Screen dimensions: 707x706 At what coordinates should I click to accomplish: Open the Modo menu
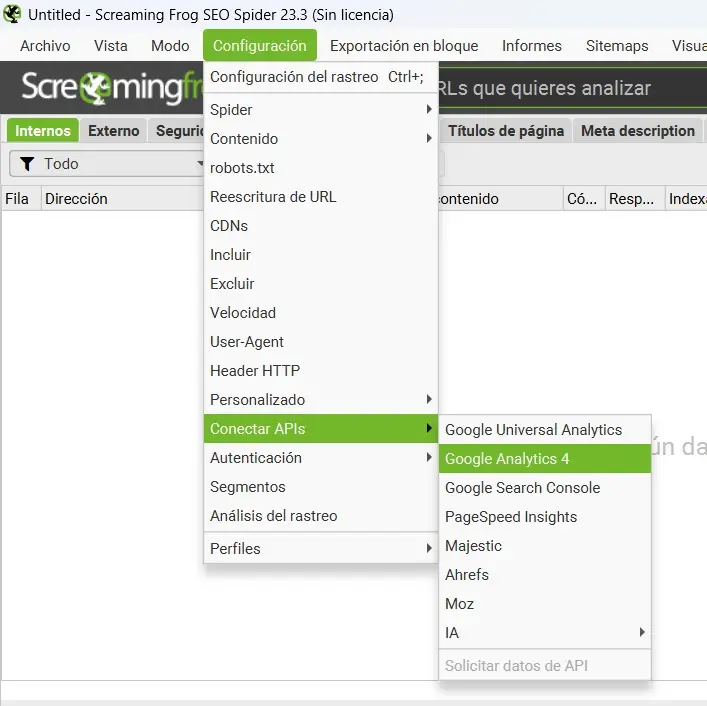pyautogui.click(x=170, y=46)
